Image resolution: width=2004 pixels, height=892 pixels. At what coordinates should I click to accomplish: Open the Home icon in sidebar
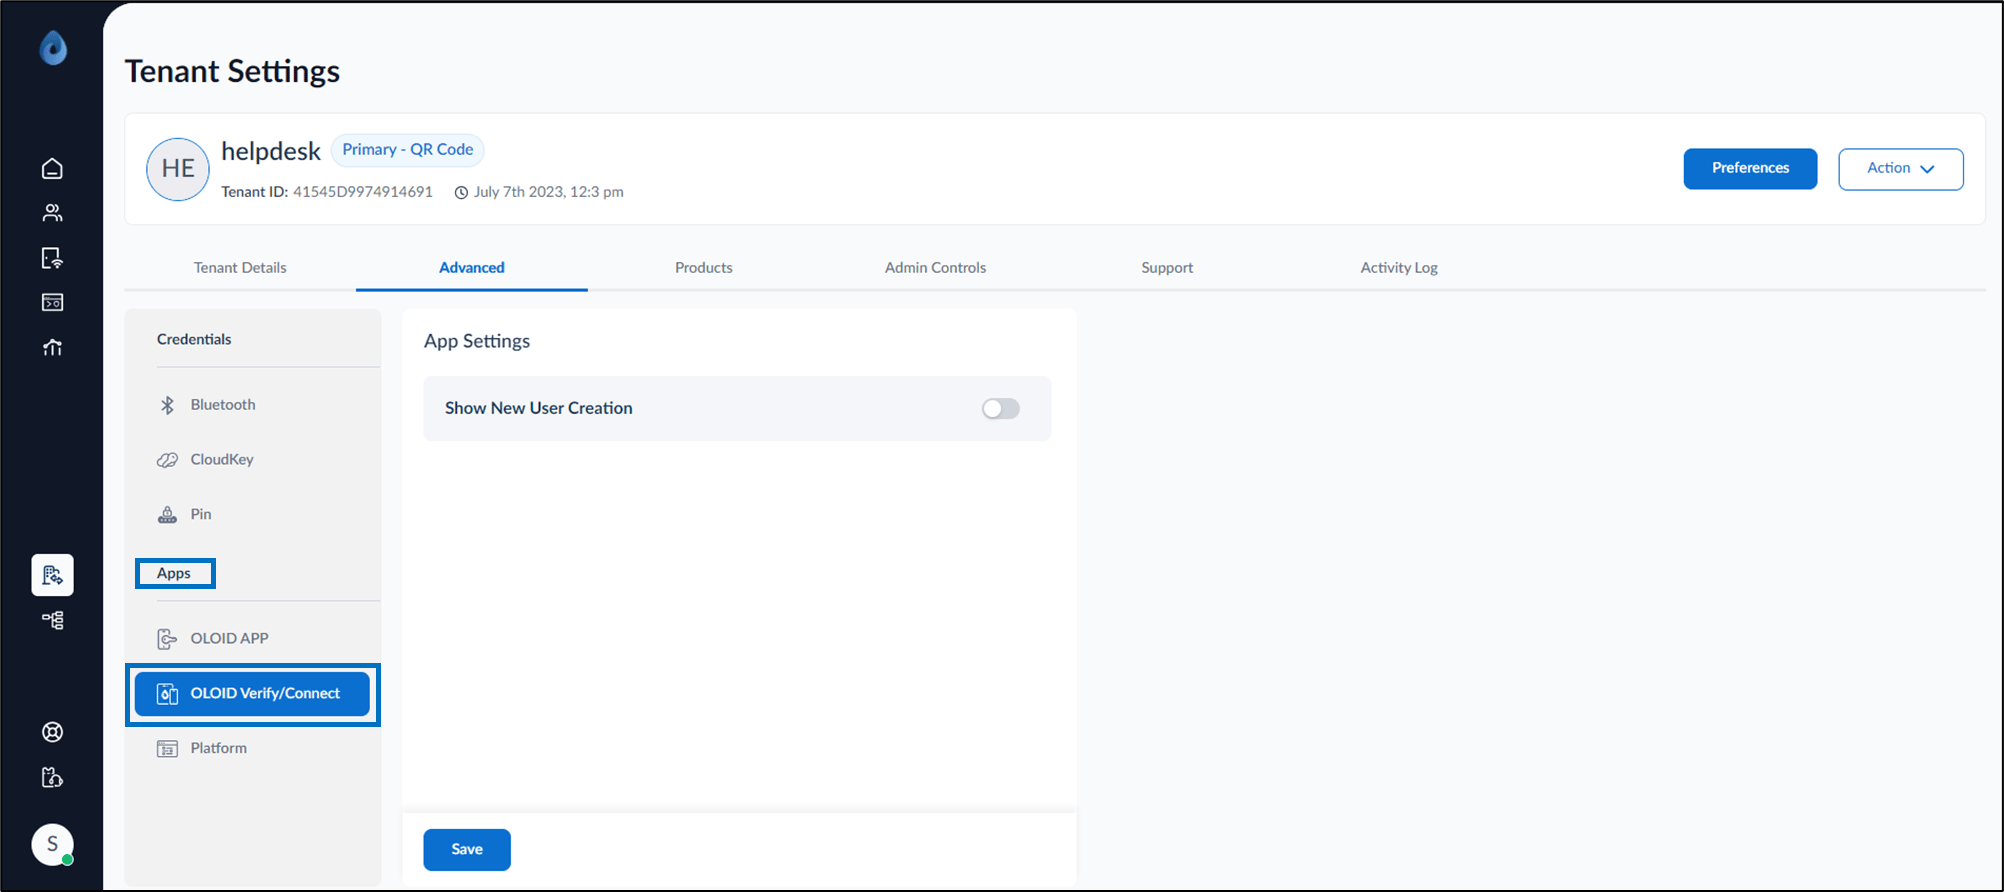[52, 168]
